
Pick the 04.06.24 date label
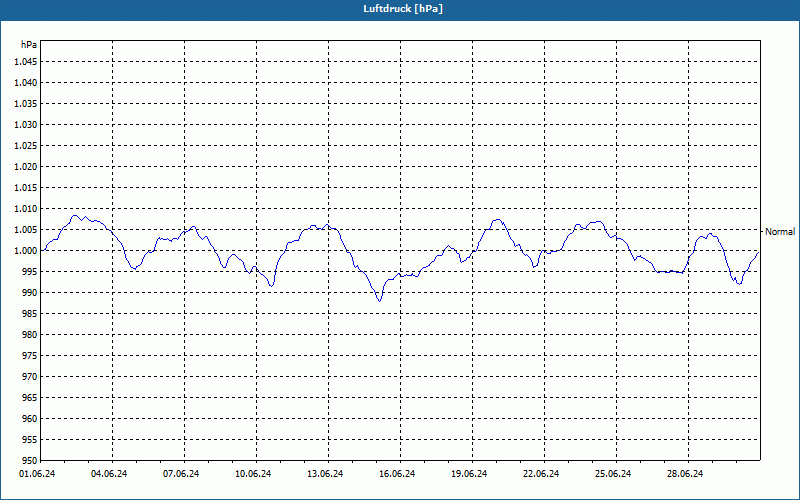coord(109,474)
